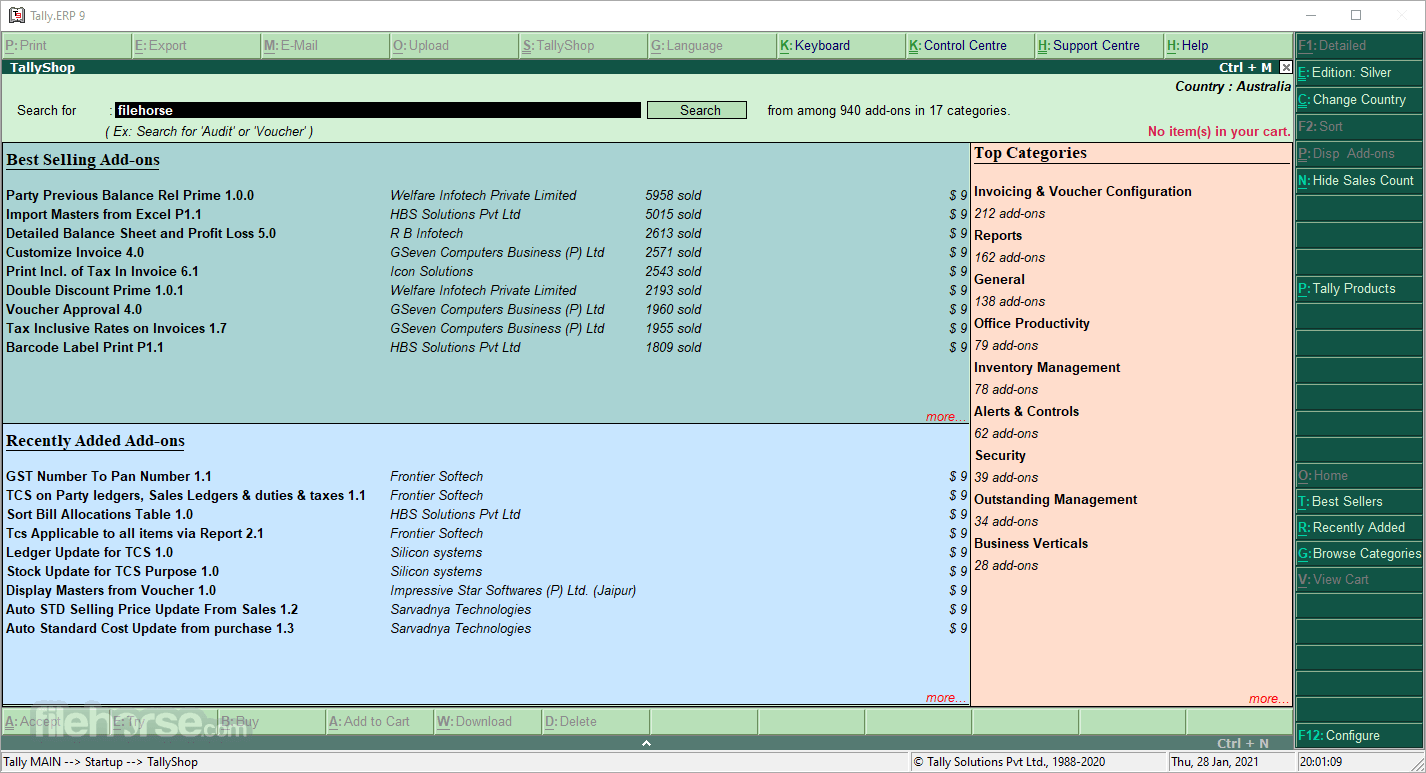Screen dimensions: 1426x773
Task: Open F12 Configure
Action: [x=1359, y=735]
